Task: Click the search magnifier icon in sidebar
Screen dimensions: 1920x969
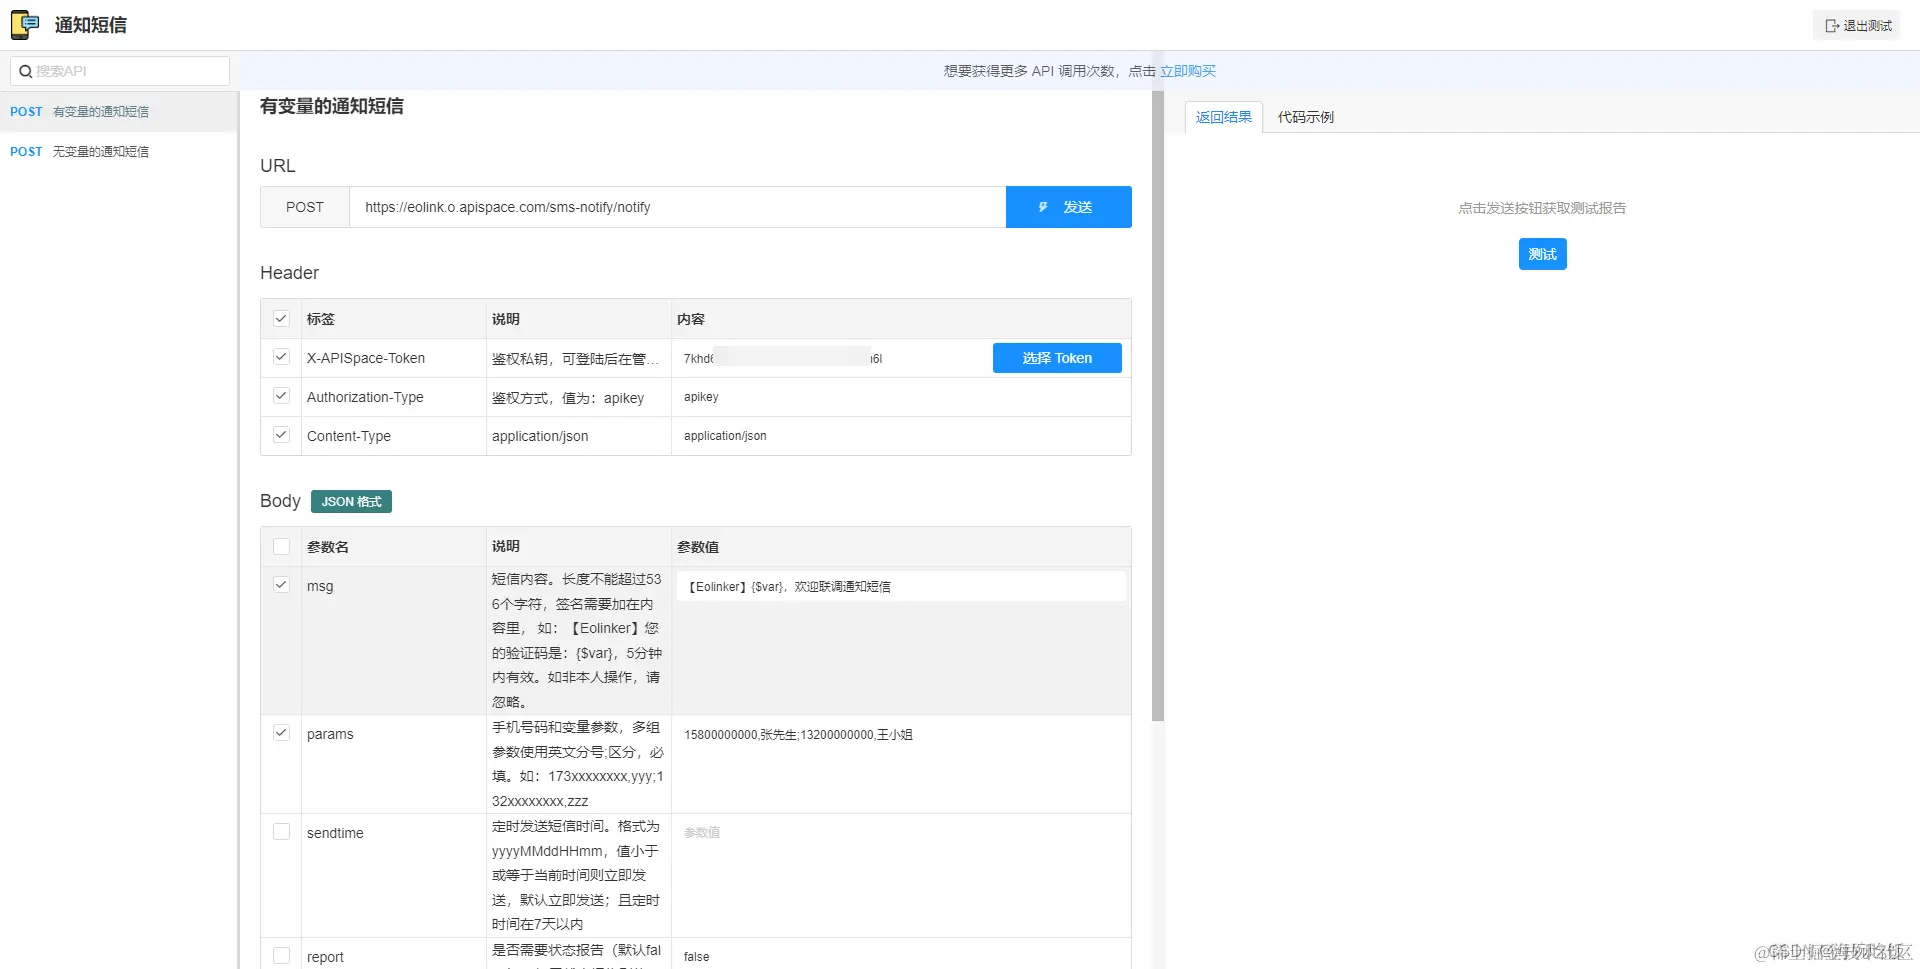Action: (x=27, y=70)
